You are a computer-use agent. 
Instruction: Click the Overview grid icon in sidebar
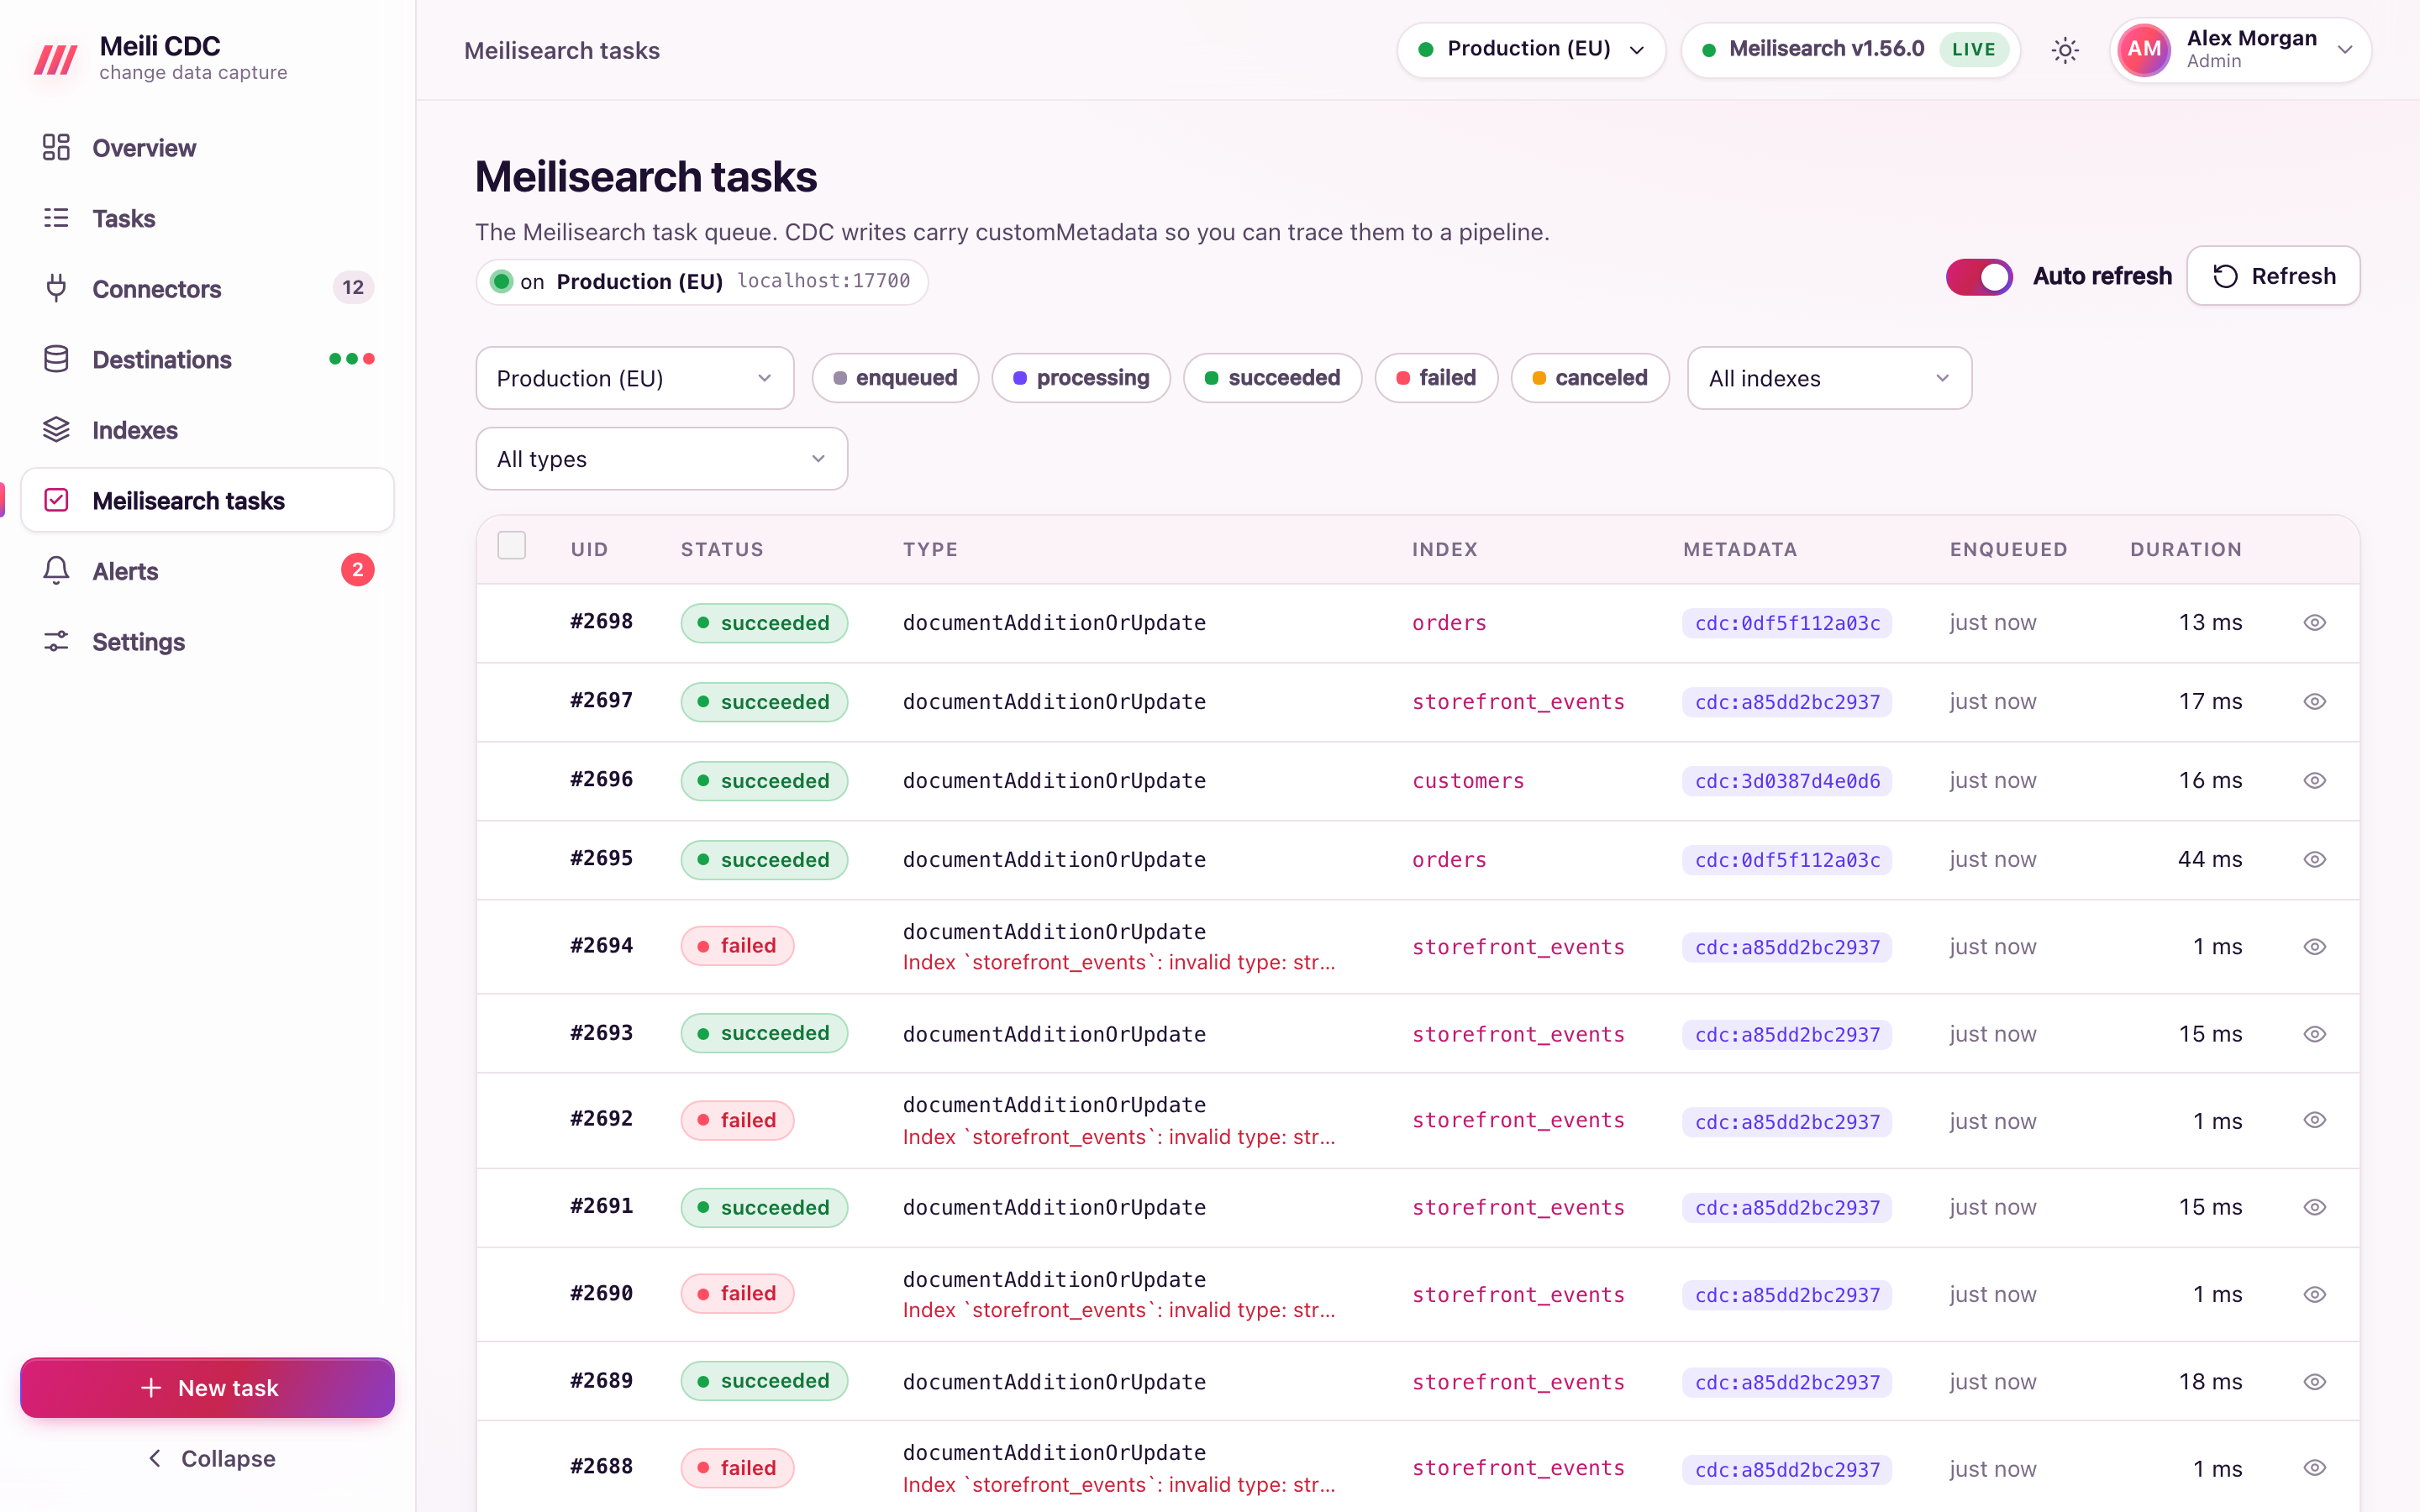coord(56,148)
